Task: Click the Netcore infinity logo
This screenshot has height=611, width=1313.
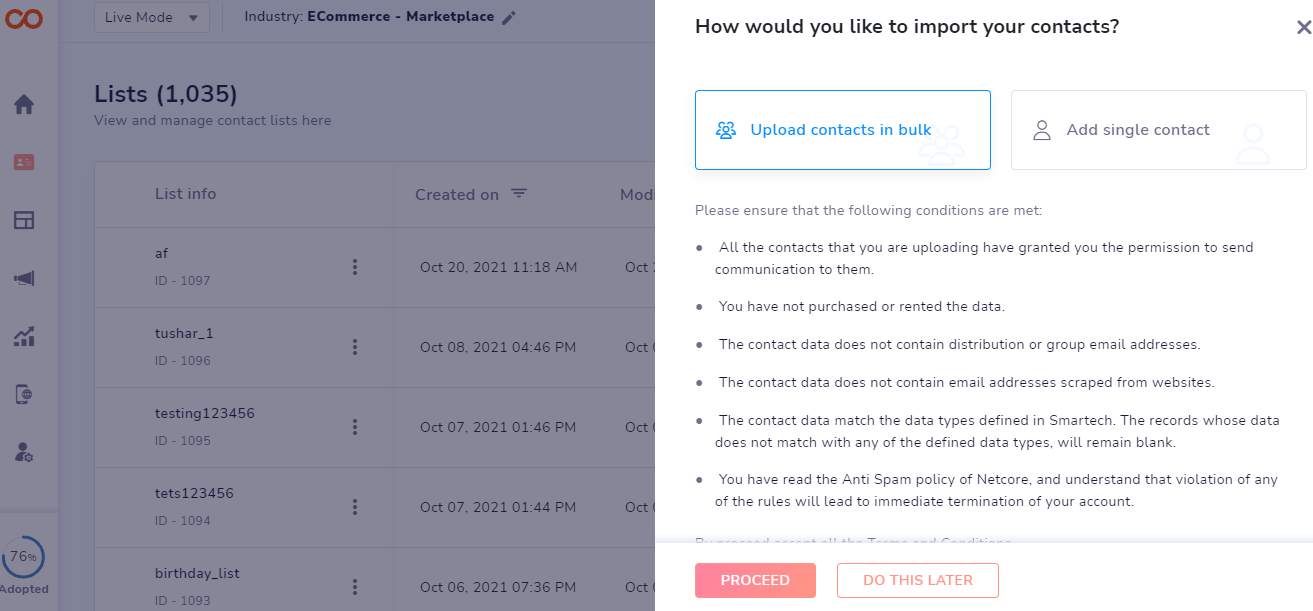Action: tap(24, 18)
